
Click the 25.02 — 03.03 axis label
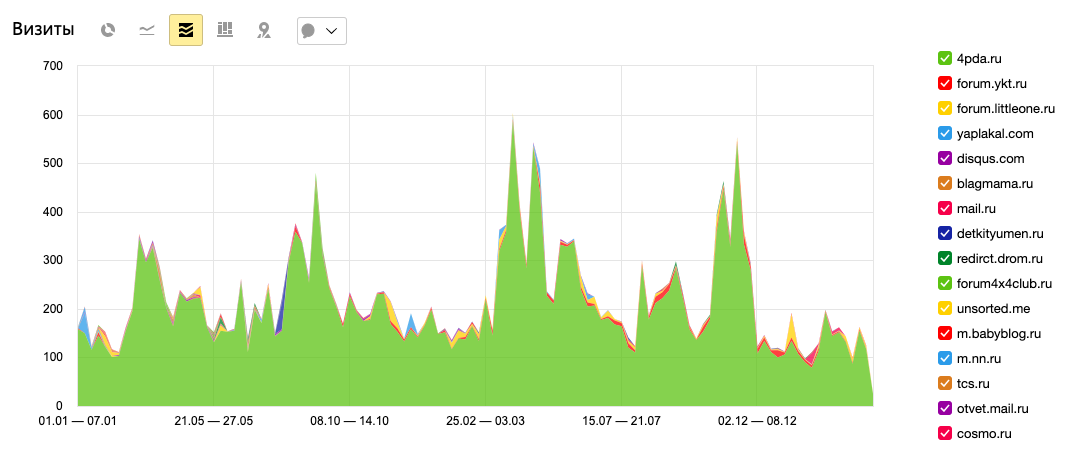point(485,421)
